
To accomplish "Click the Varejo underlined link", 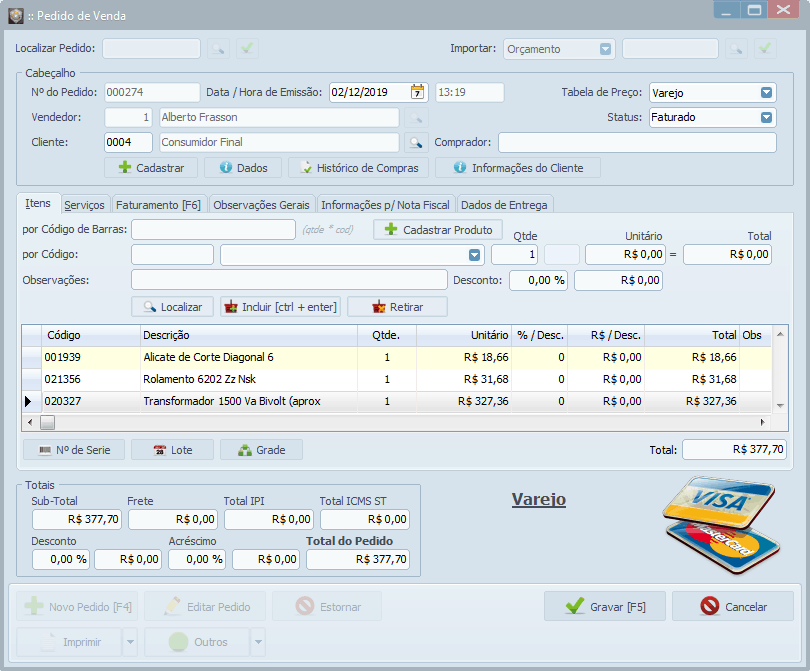I will click(539, 500).
